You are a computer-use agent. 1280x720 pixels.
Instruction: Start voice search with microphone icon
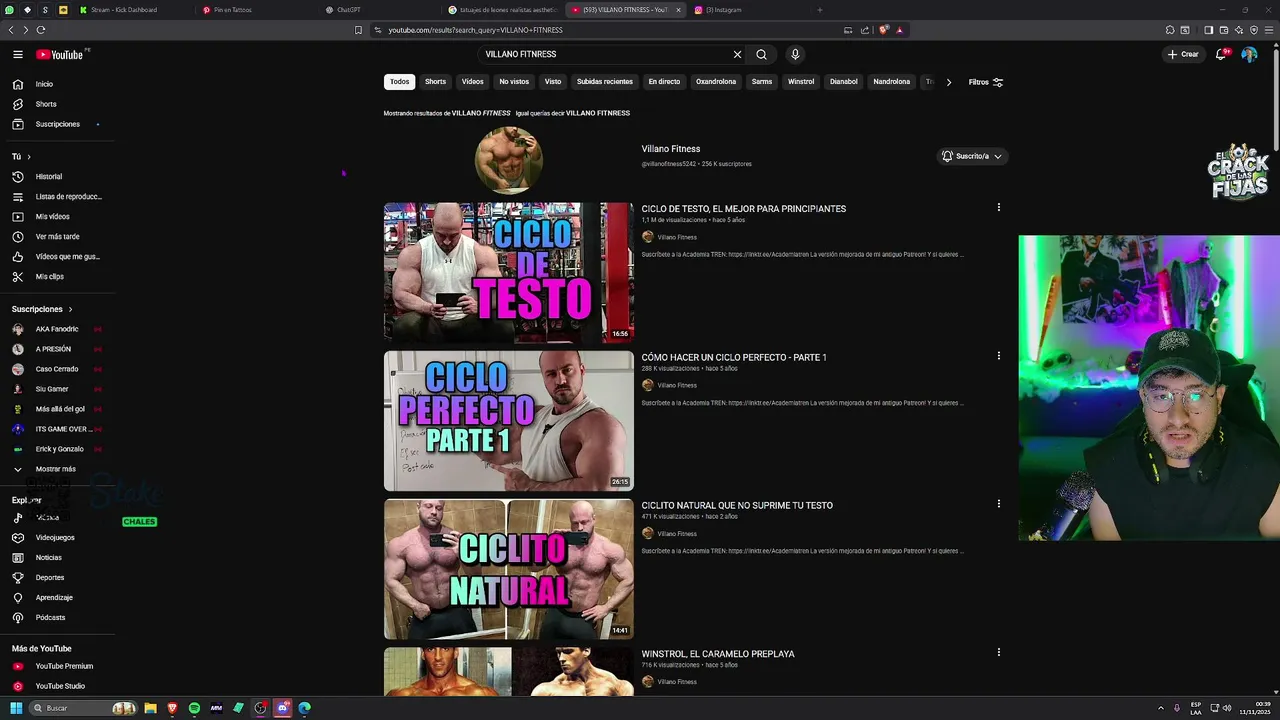click(795, 55)
